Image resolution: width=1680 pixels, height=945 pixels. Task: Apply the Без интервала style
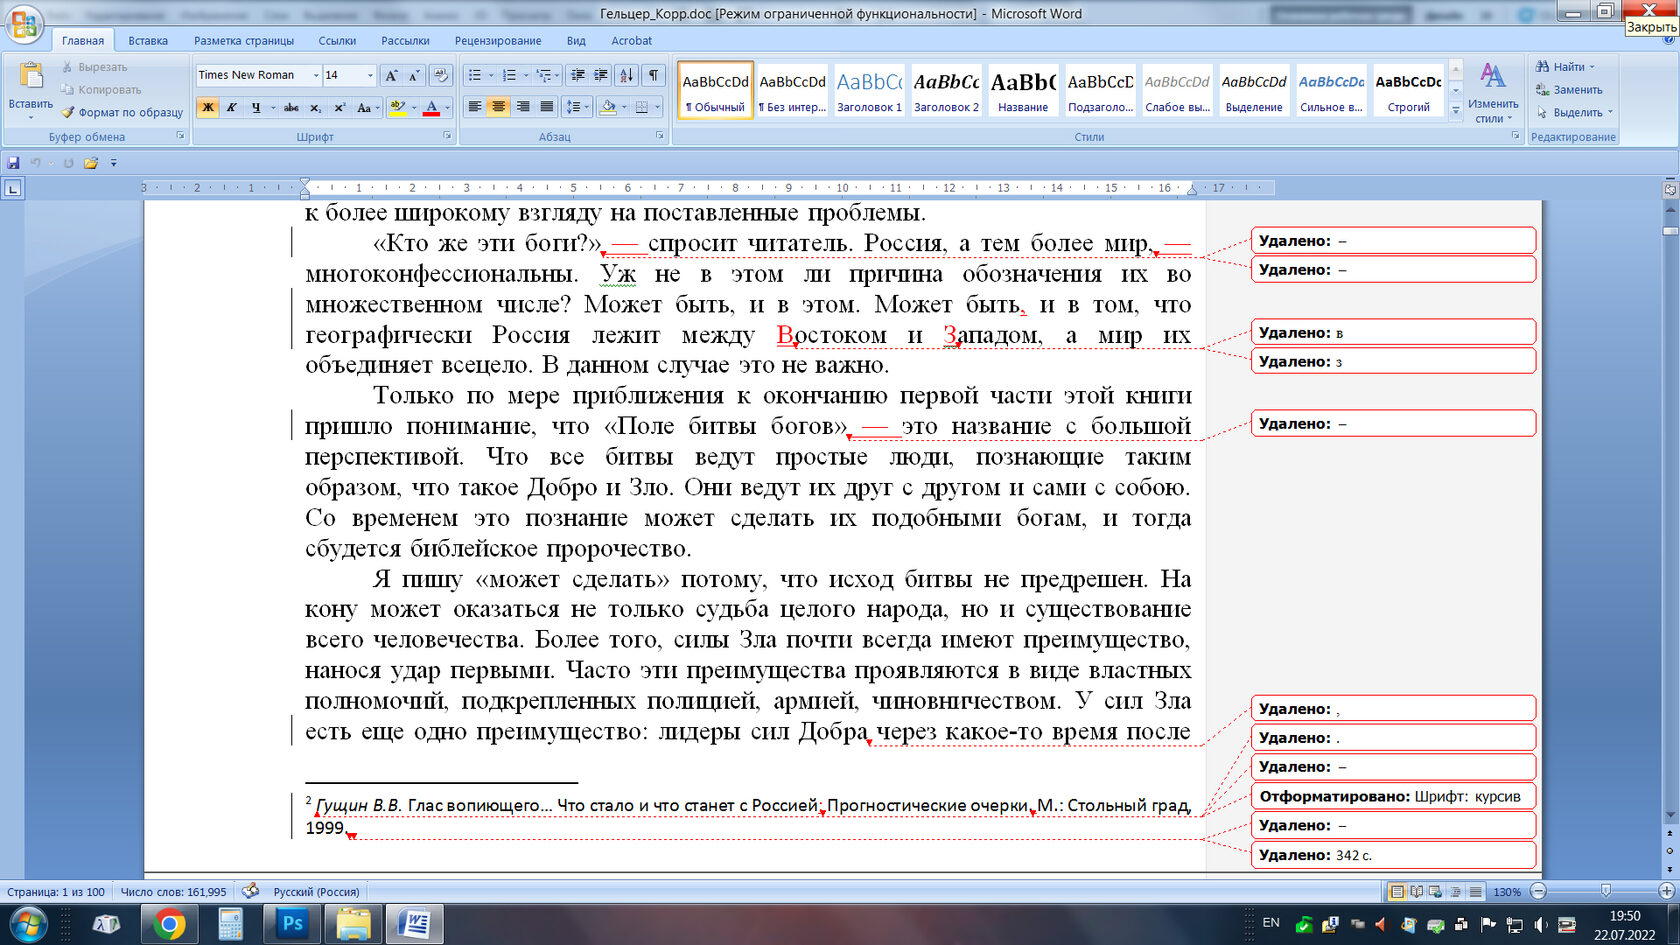pyautogui.click(x=792, y=90)
